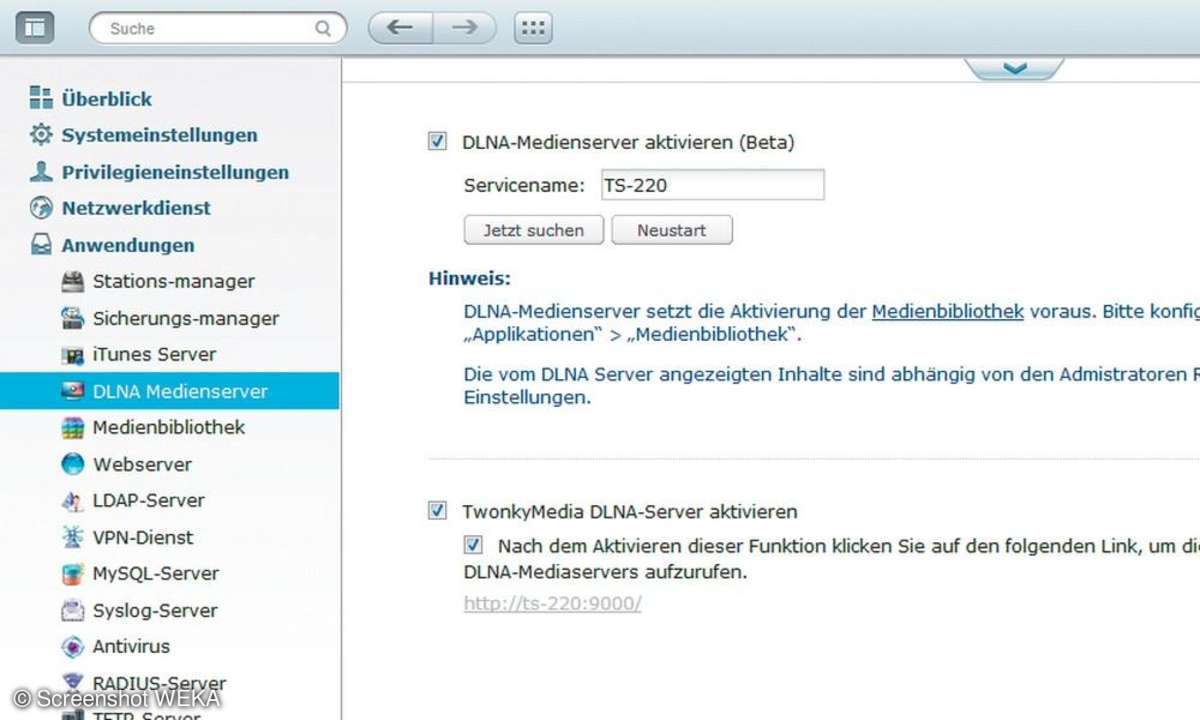
Task: Open Systemeinstellungen section
Action: click(x=159, y=135)
